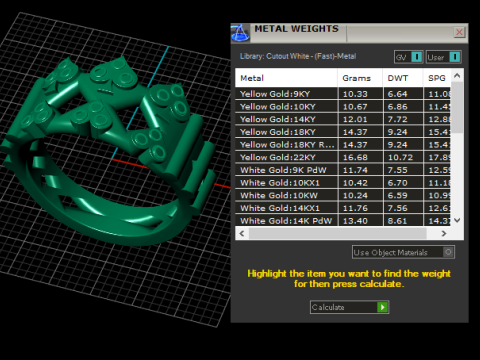Click the left arrow of the horizontal scrollbar

pos(242,233)
